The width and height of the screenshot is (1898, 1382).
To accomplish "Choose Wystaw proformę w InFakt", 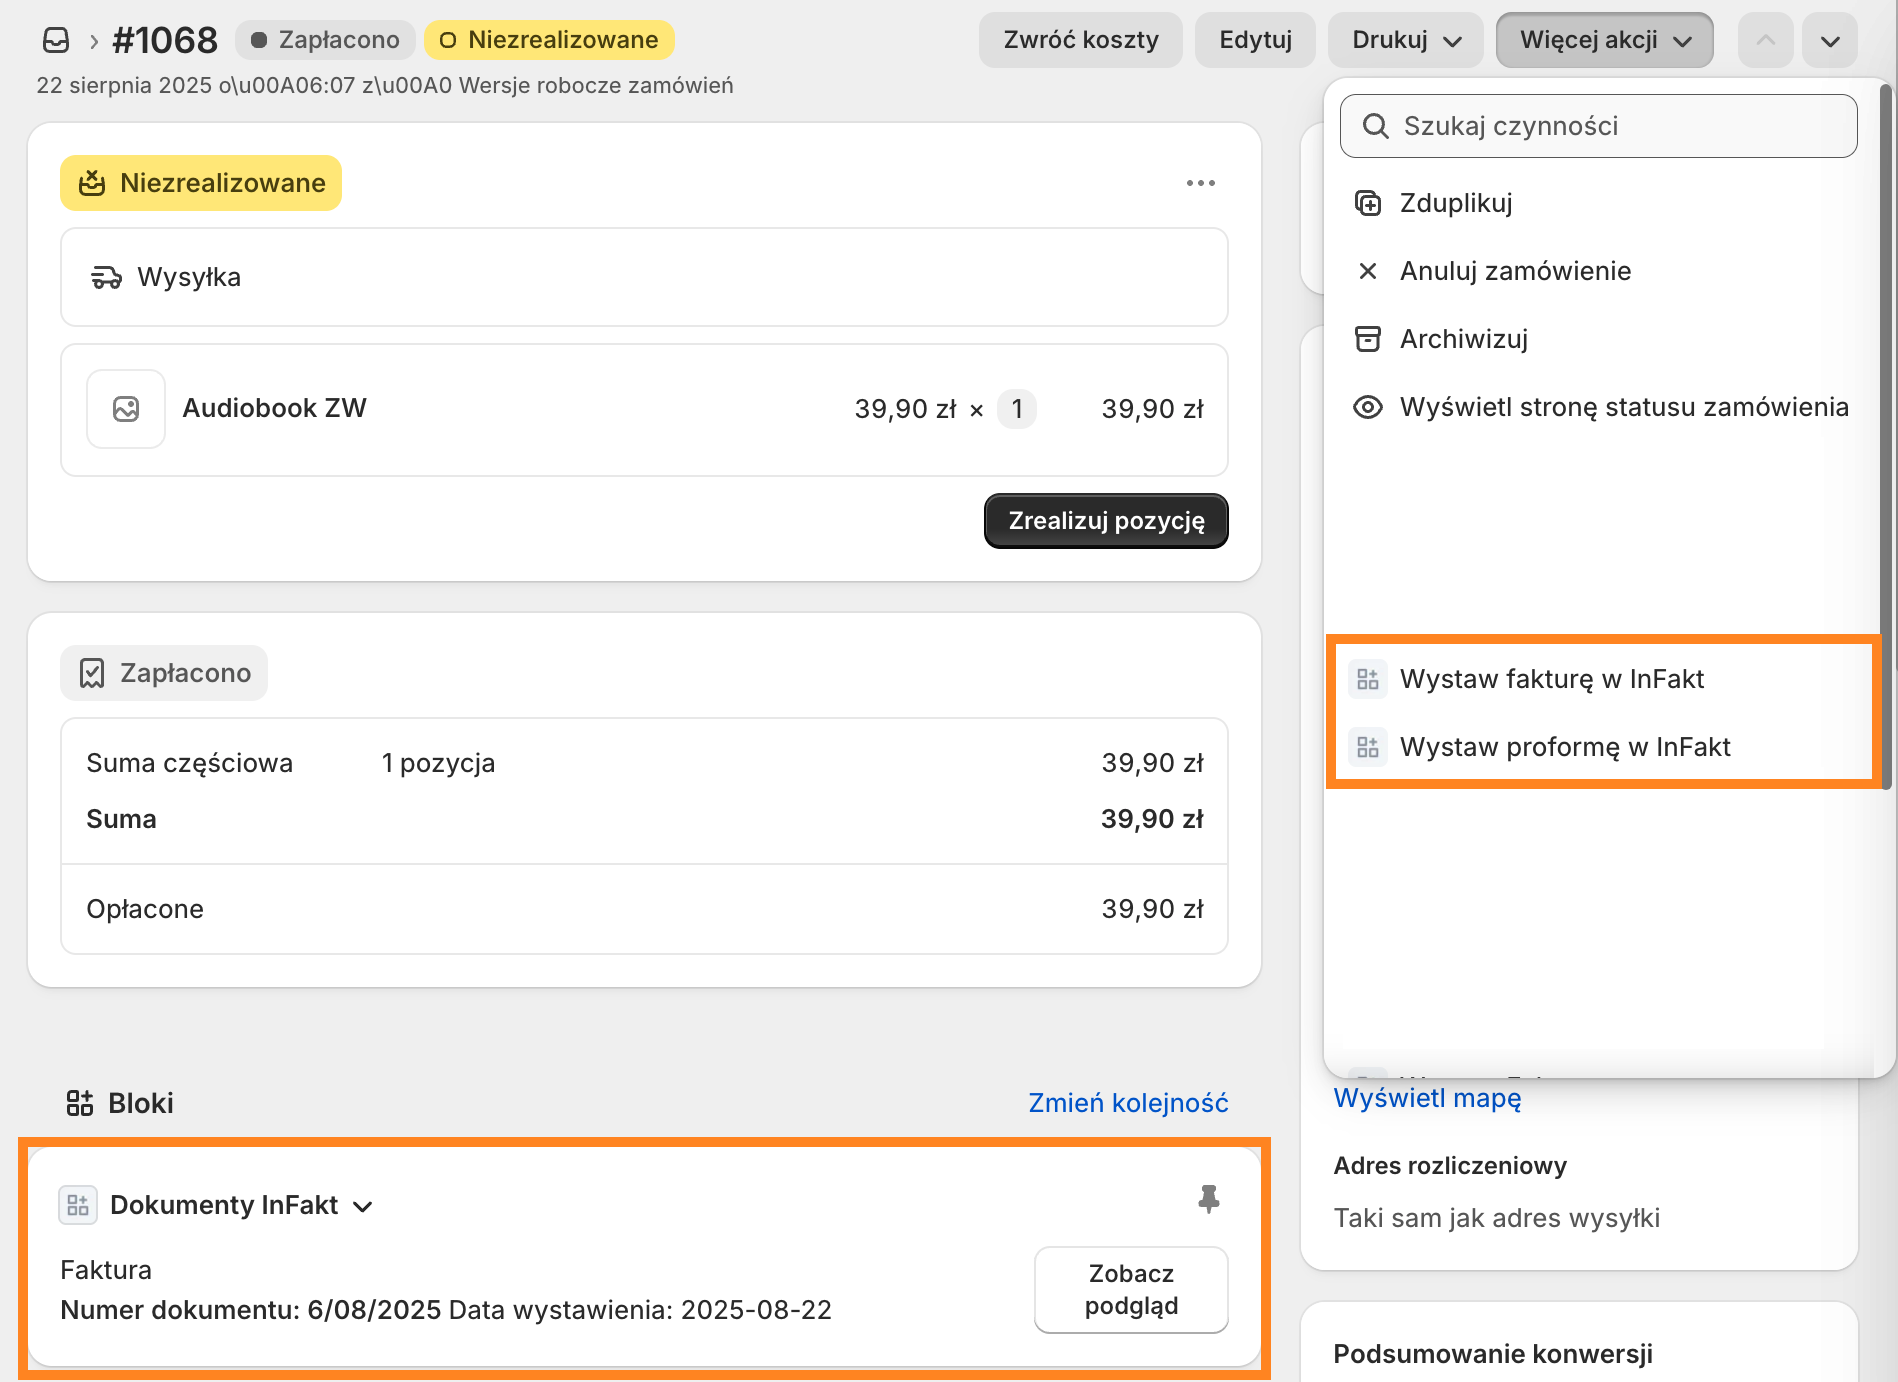I will coord(1565,746).
